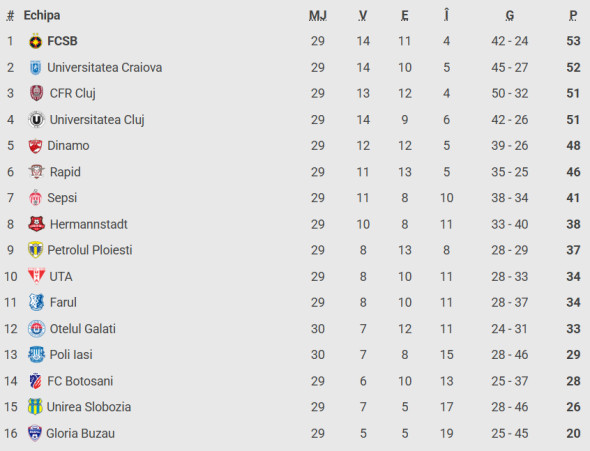This screenshot has height=451, width=590.
Task: Click the Unirea Slobozia yellow crest
Action: tap(35, 407)
